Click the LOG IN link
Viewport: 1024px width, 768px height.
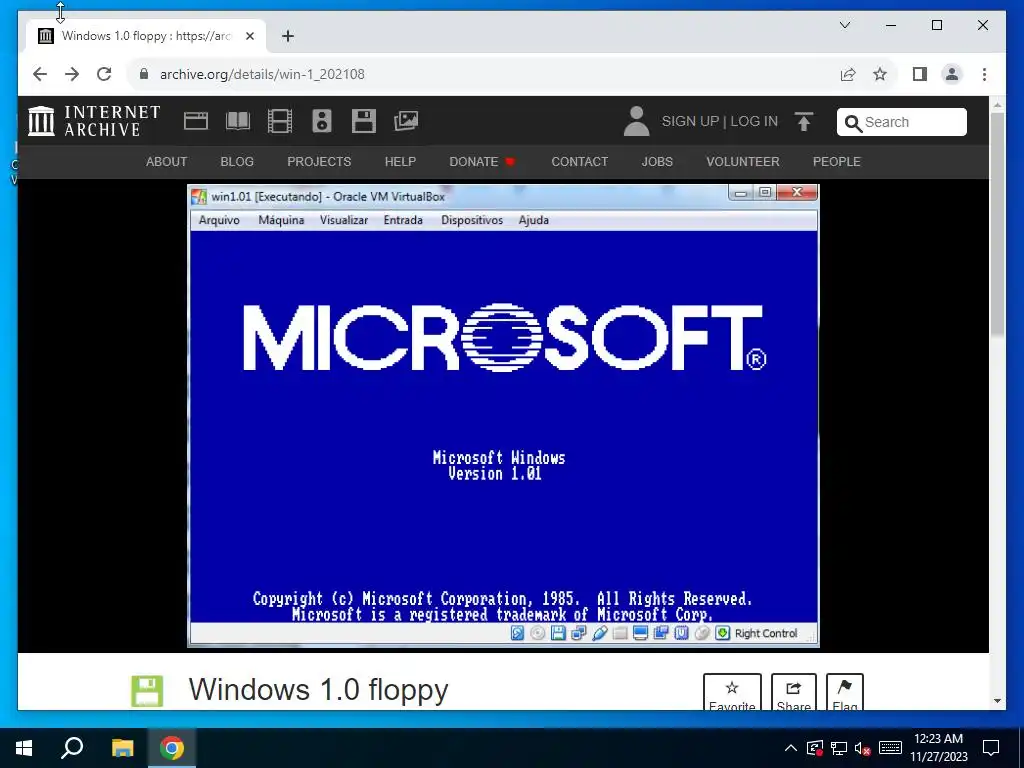click(x=754, y=121)
